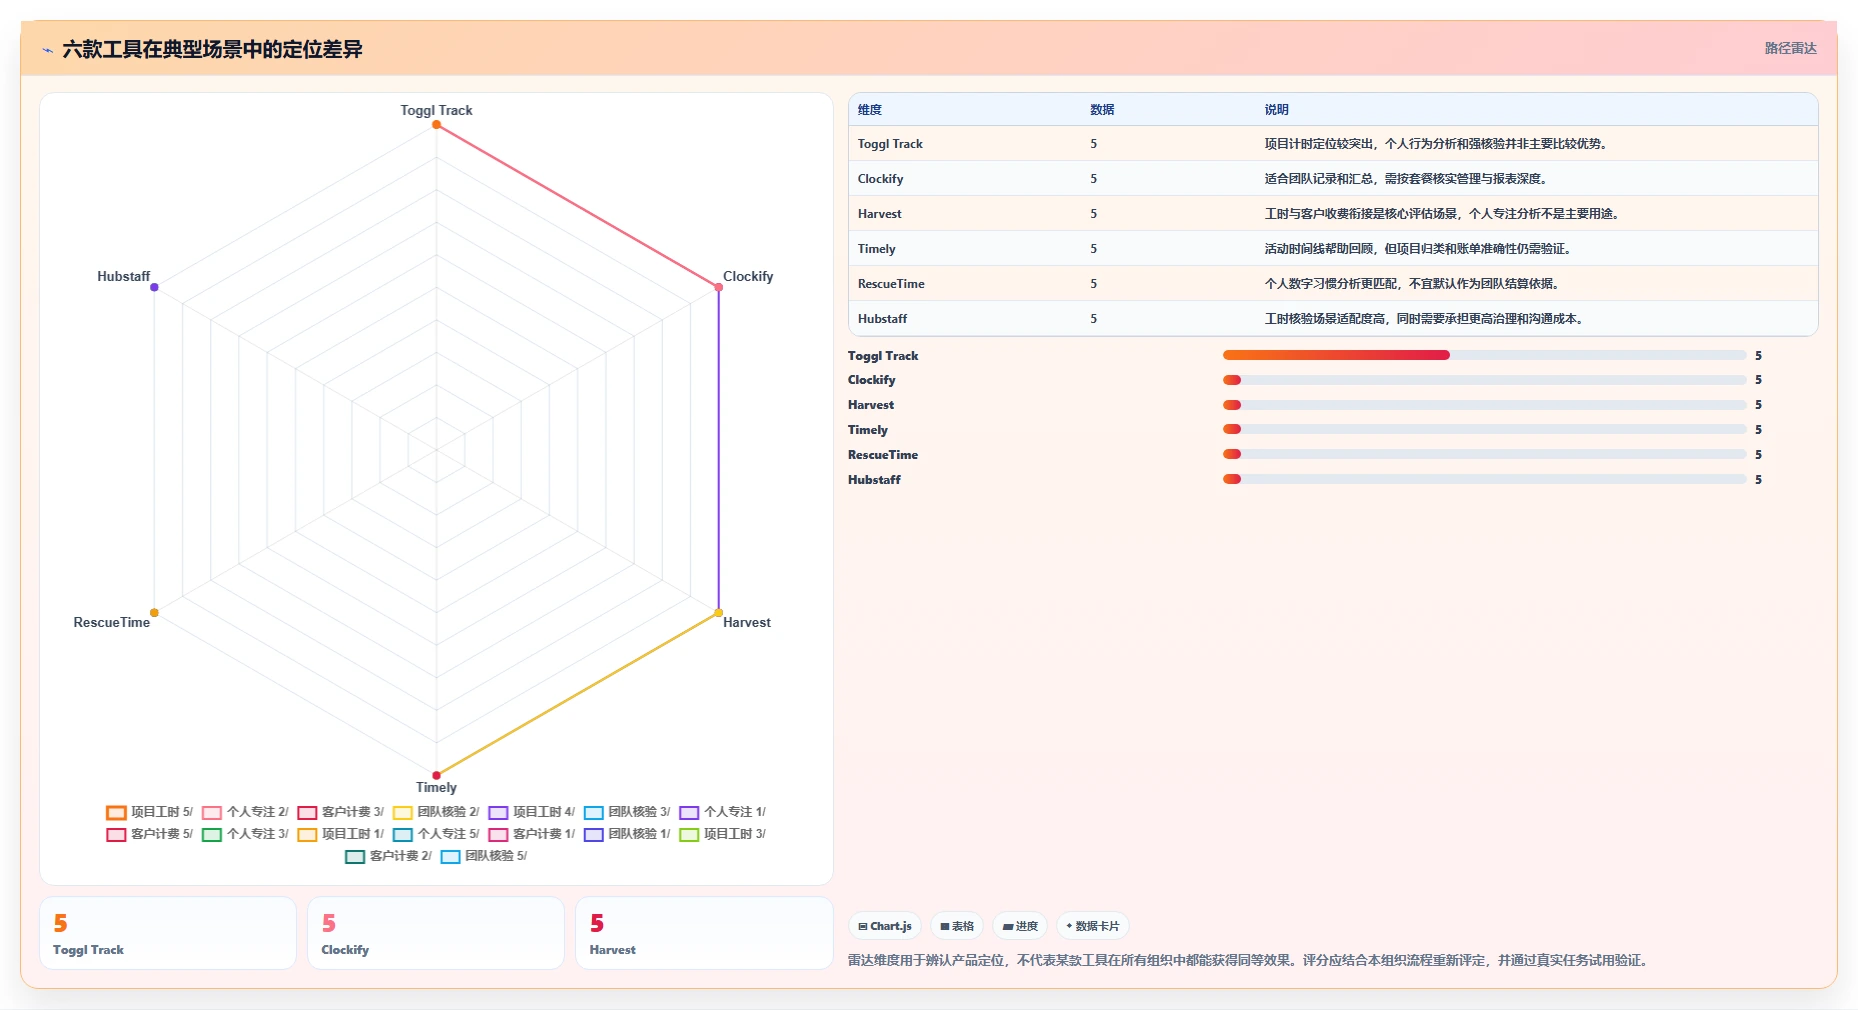Click the 项目工时 3/ legend entry
Screen dimensions: 1858x1010
722,834
